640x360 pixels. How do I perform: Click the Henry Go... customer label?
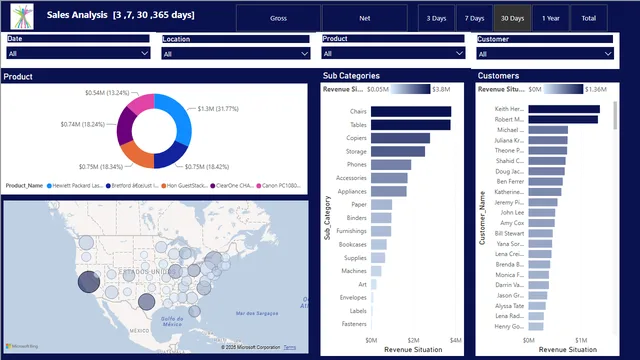[509, 327]
